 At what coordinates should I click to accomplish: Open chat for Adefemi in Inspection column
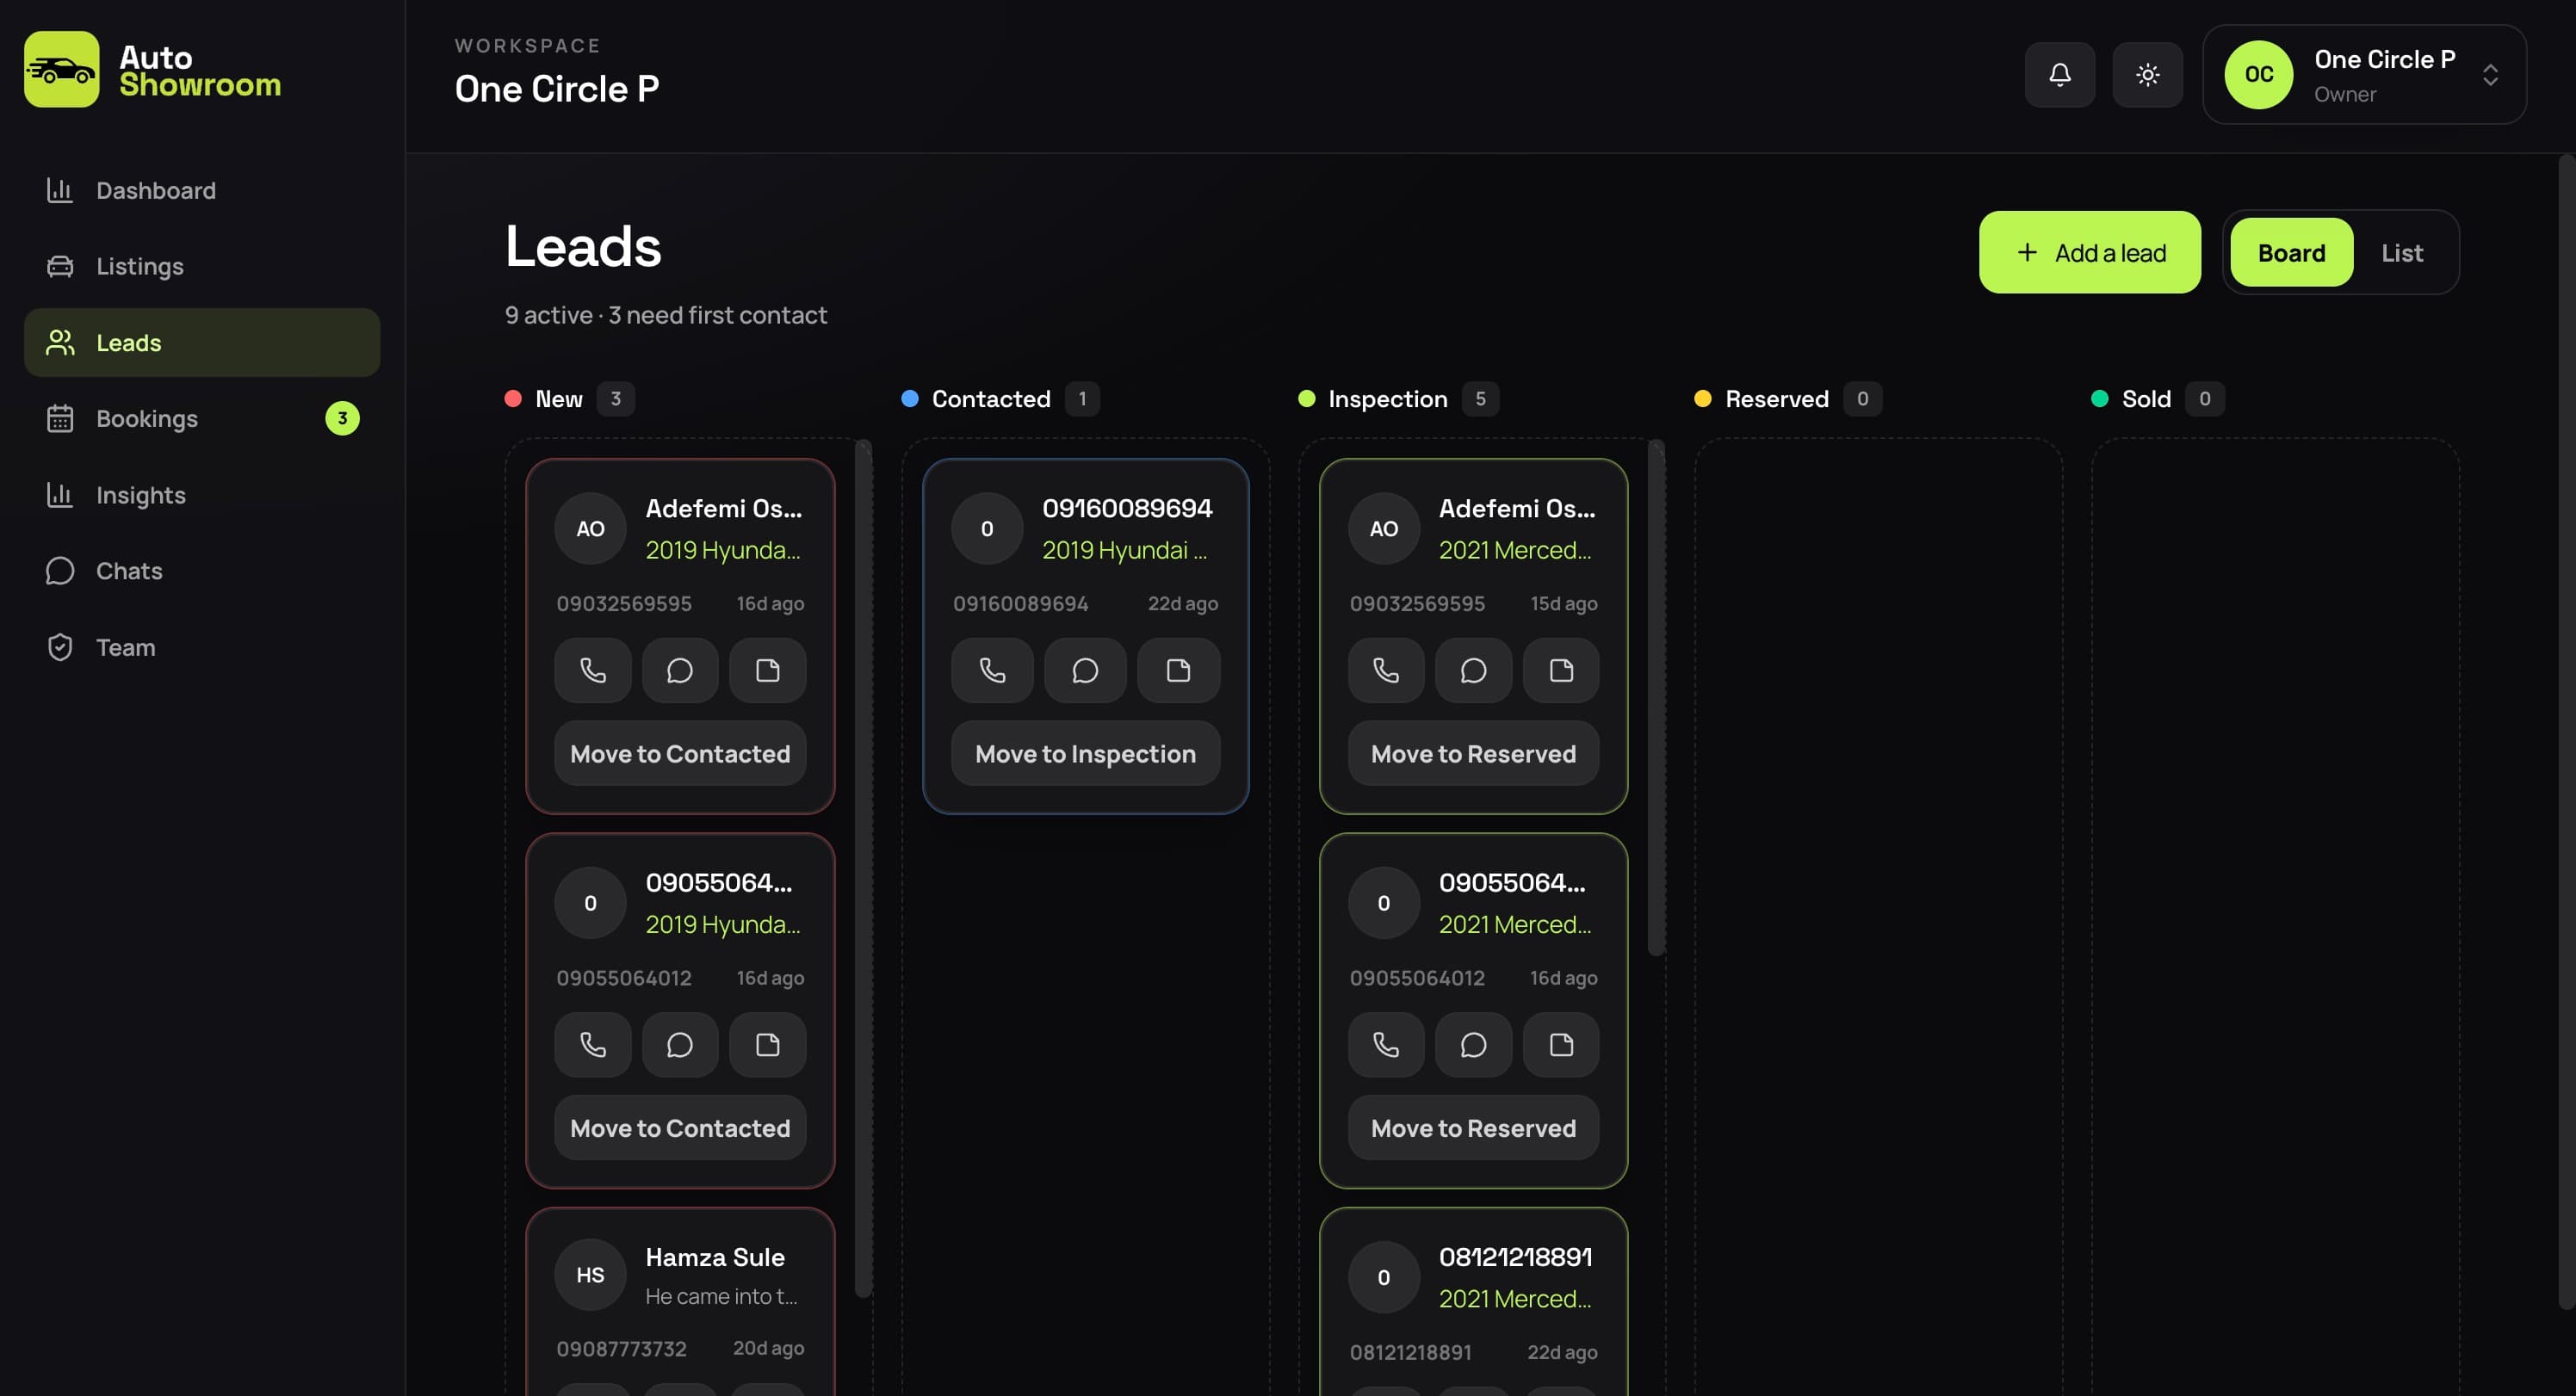[1473, 670]
